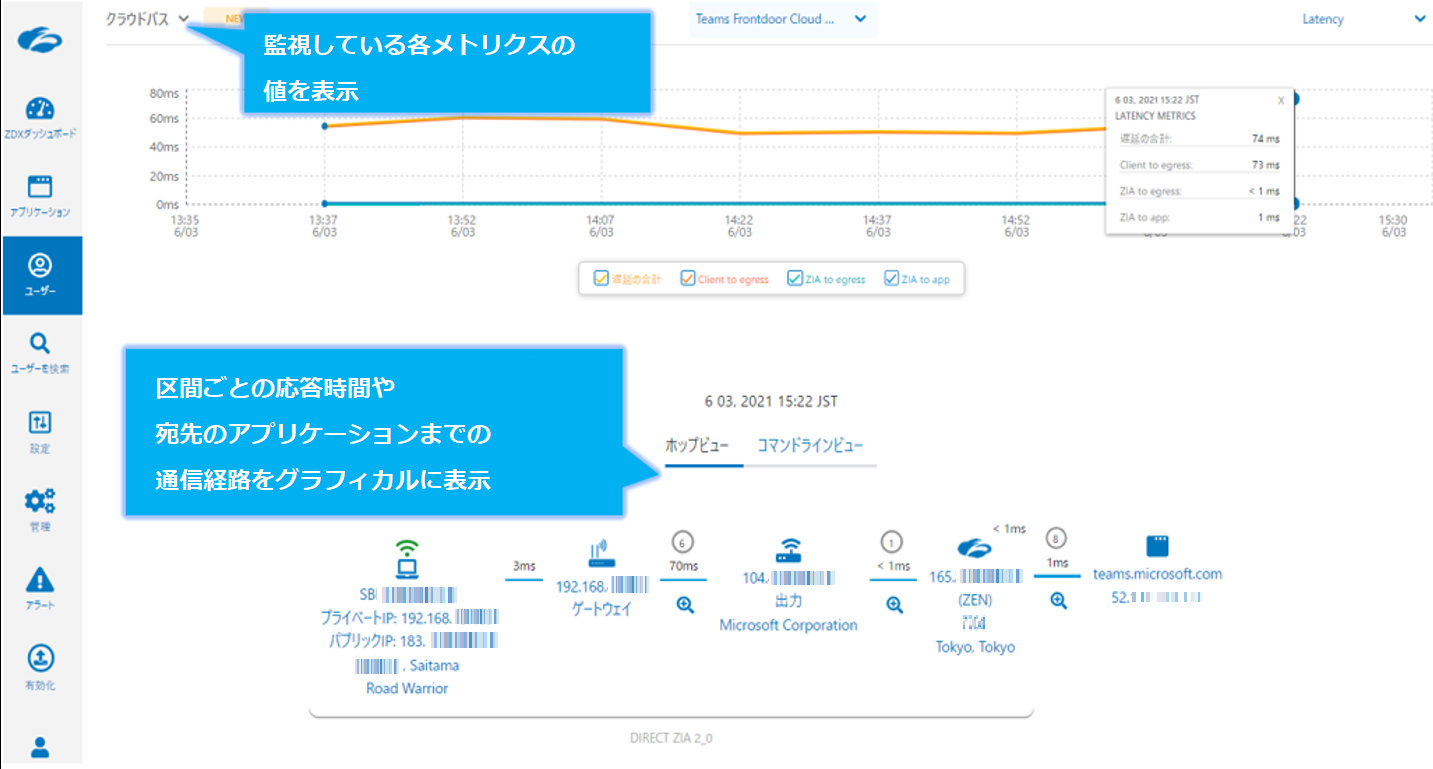The width and height of the screenshot is (1433, 769).
Task: Click the 出力 egress node icon
Action: (790, 552)
